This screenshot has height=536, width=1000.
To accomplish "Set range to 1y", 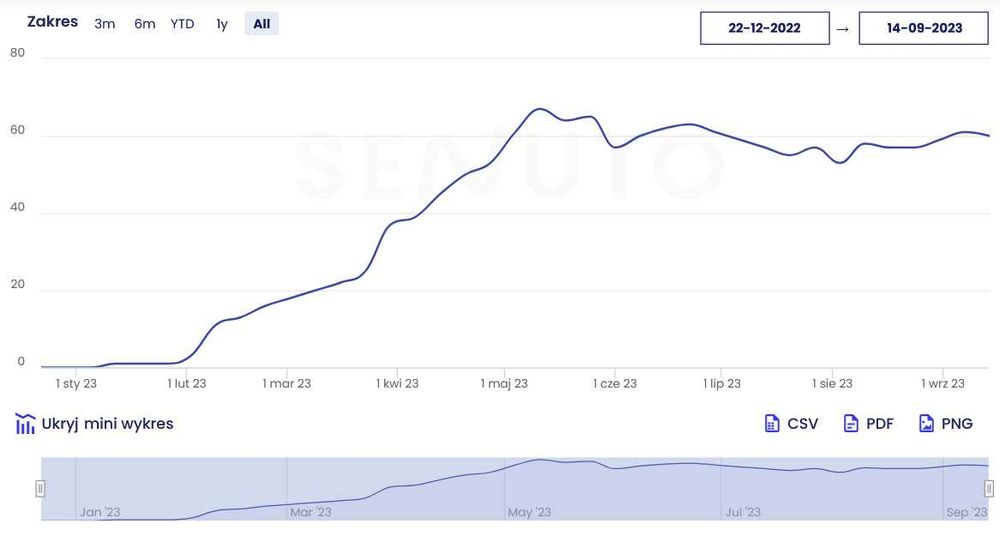I will pyautogui.click(x=222, y=24).
